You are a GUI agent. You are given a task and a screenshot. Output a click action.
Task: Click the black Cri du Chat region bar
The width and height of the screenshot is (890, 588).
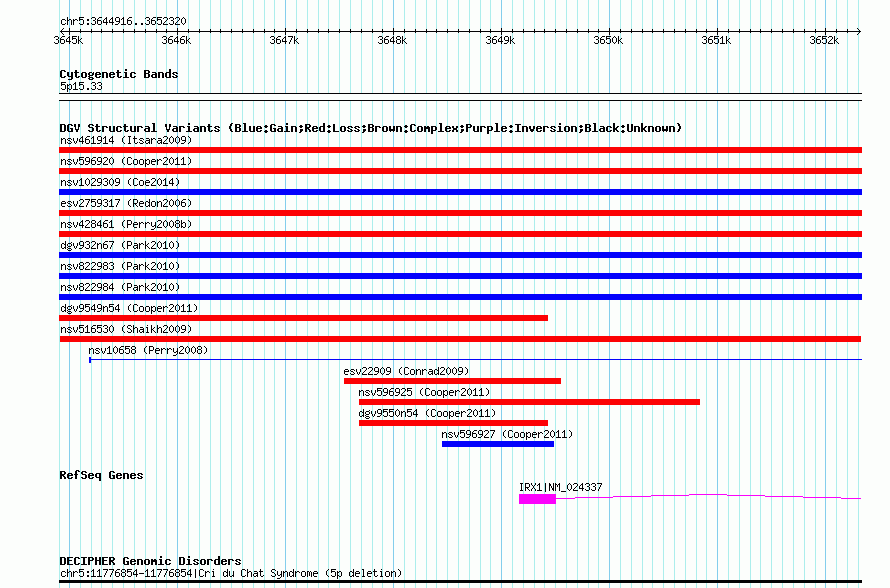click(x=460, y=582)
